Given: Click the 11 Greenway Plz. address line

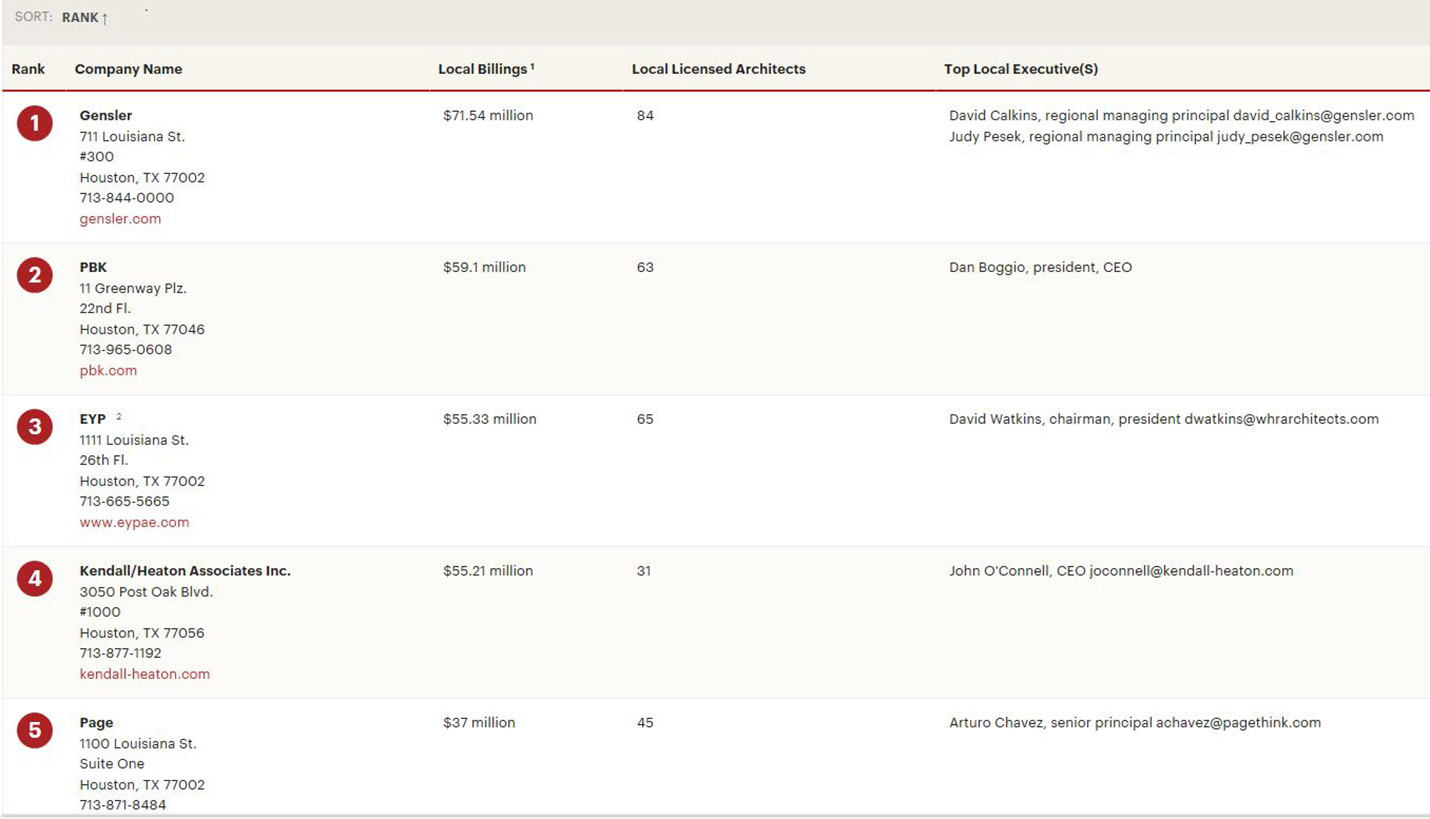Looking at the screenshot, I should [x=133, y=289].
